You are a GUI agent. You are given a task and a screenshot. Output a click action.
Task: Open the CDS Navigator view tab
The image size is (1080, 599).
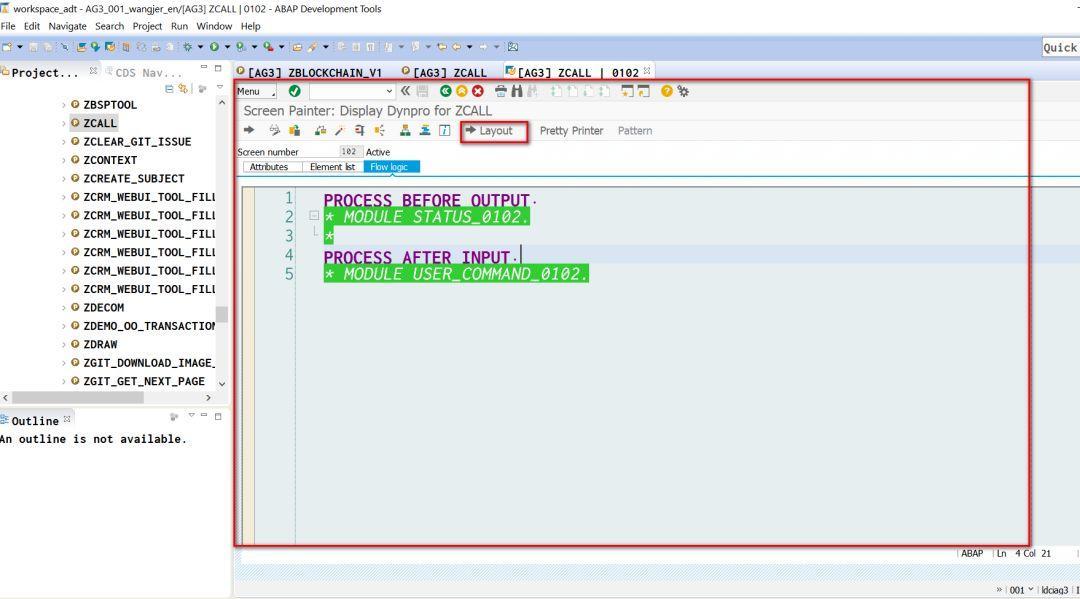click(145, 72)
